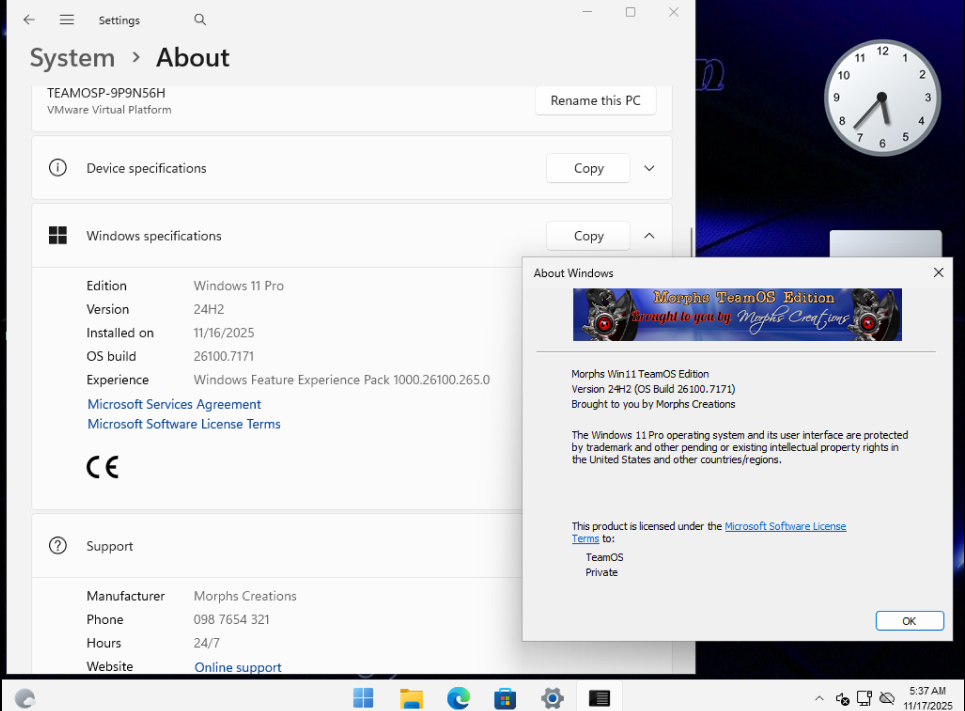Screen dimensions: 965x711
Task: Click the Rename this PC button
Action: coord(595,100)
